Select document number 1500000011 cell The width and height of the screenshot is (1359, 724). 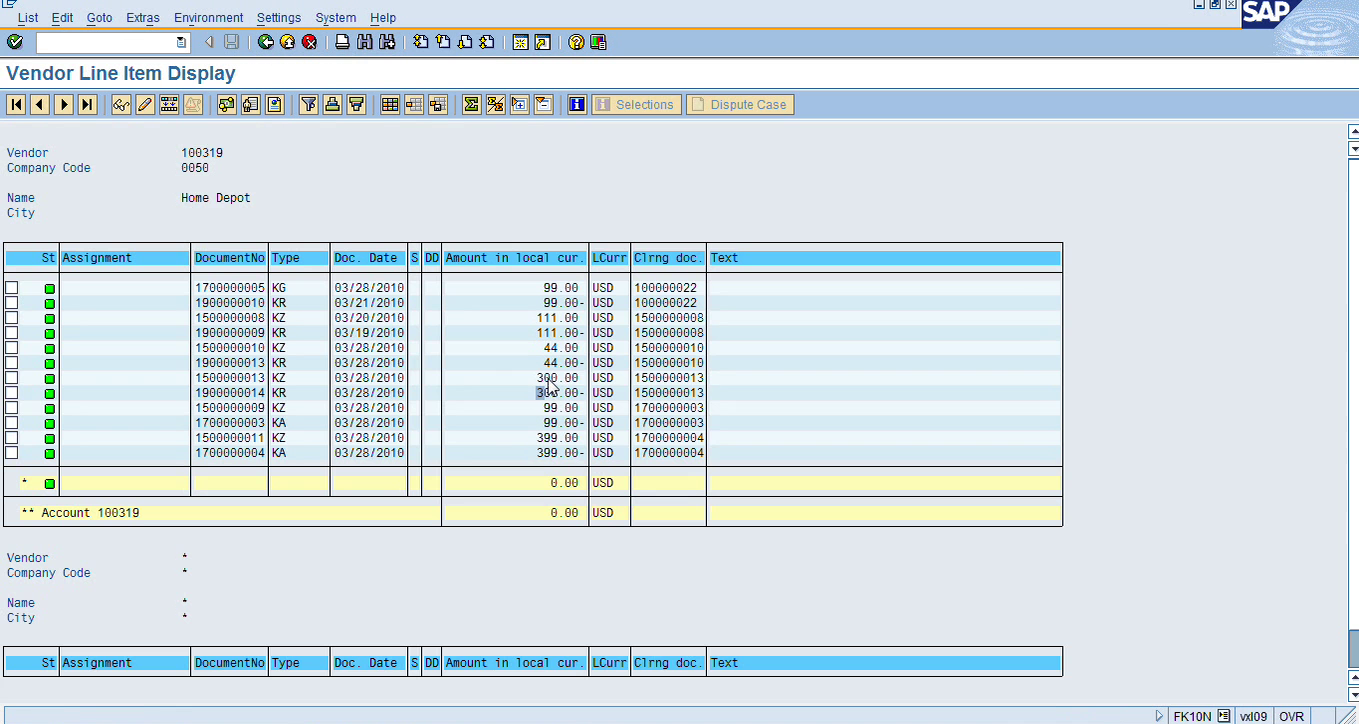pyautogui.click(x=229, y=438)
